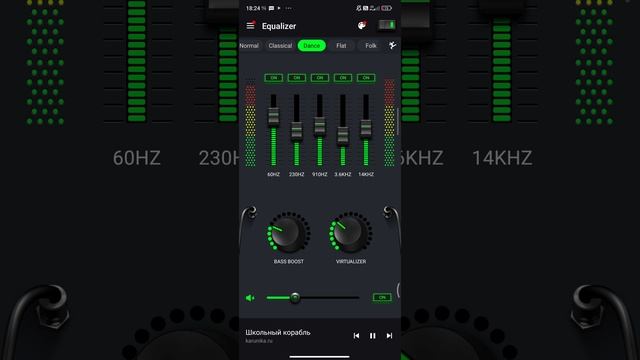Toggle the 910HZ band ON button

tap(320, 78)
